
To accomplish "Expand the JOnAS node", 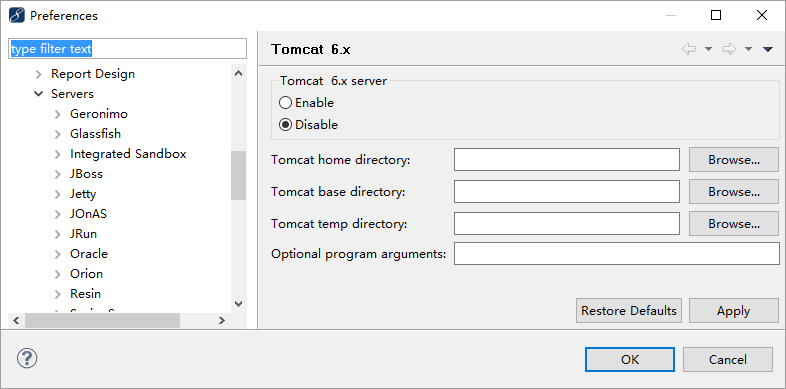I will pos(58,215).
